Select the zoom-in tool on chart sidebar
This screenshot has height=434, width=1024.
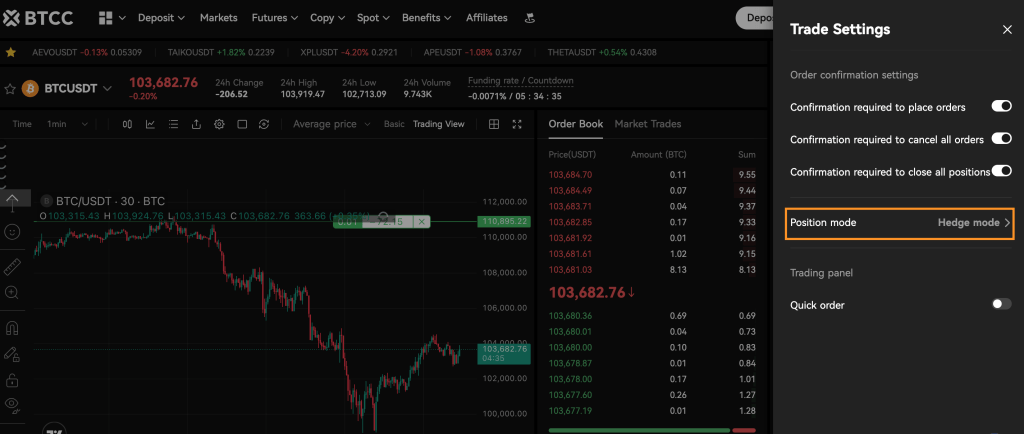[x=12, y=292]
